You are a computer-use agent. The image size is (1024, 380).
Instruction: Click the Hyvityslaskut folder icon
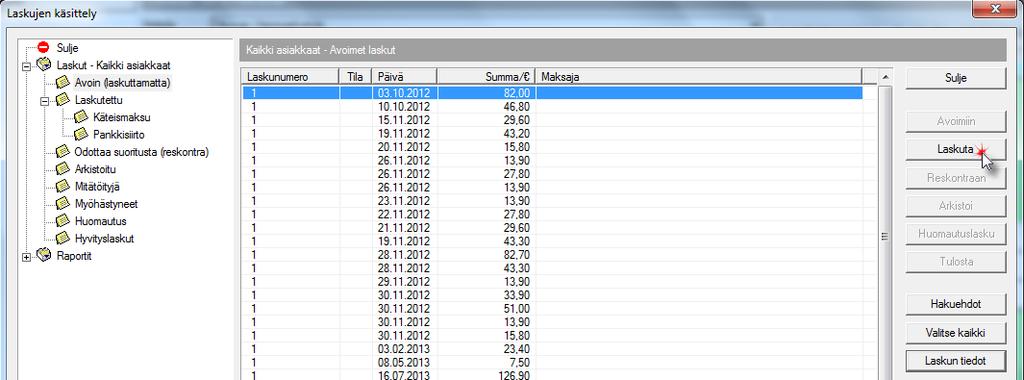pos(63,238)
